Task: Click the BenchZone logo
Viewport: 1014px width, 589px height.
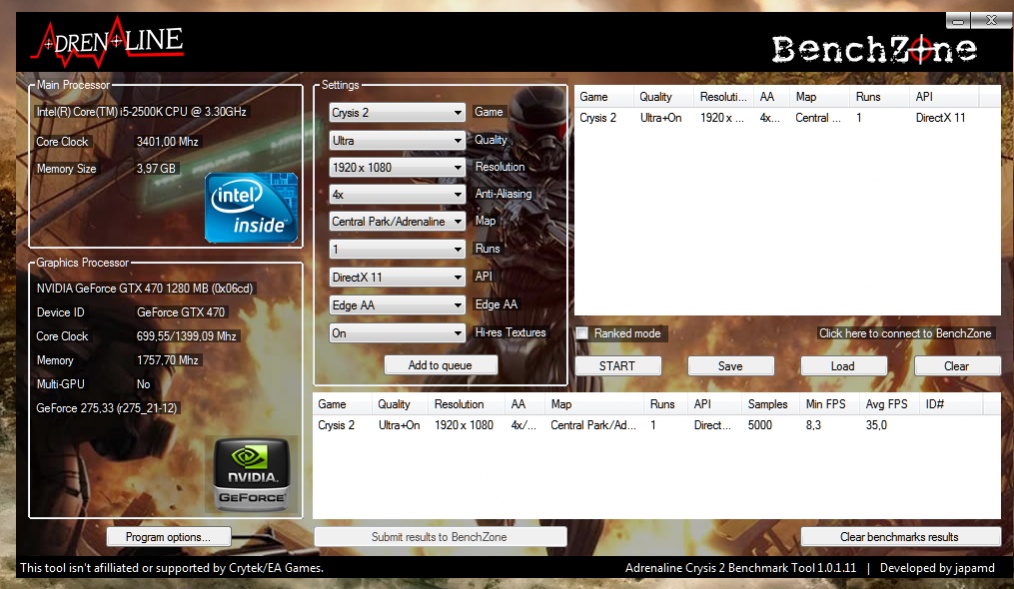Action: click(x=874, y=50)
